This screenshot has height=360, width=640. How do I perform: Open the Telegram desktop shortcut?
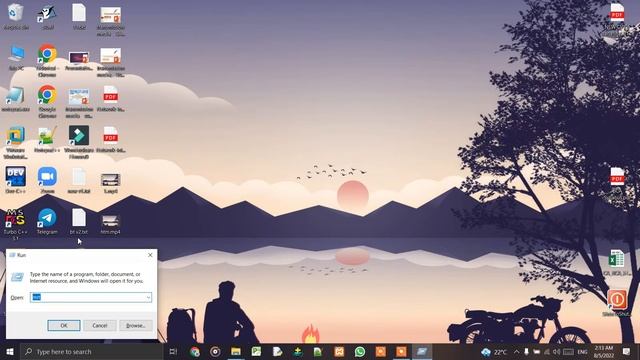pos(47,221)
